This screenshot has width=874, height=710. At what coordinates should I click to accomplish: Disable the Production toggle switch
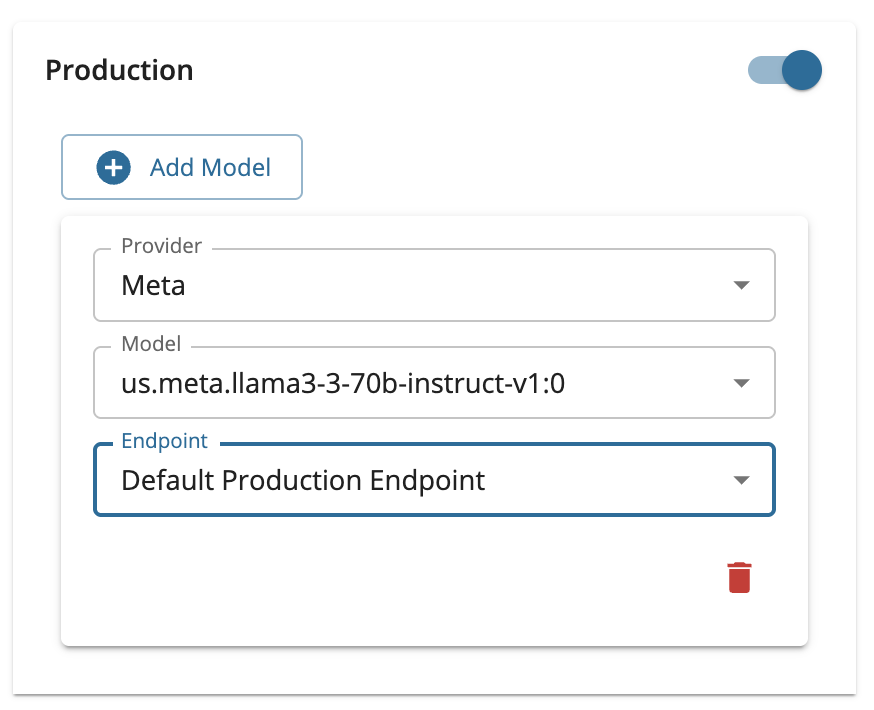(x=800, y=71)
